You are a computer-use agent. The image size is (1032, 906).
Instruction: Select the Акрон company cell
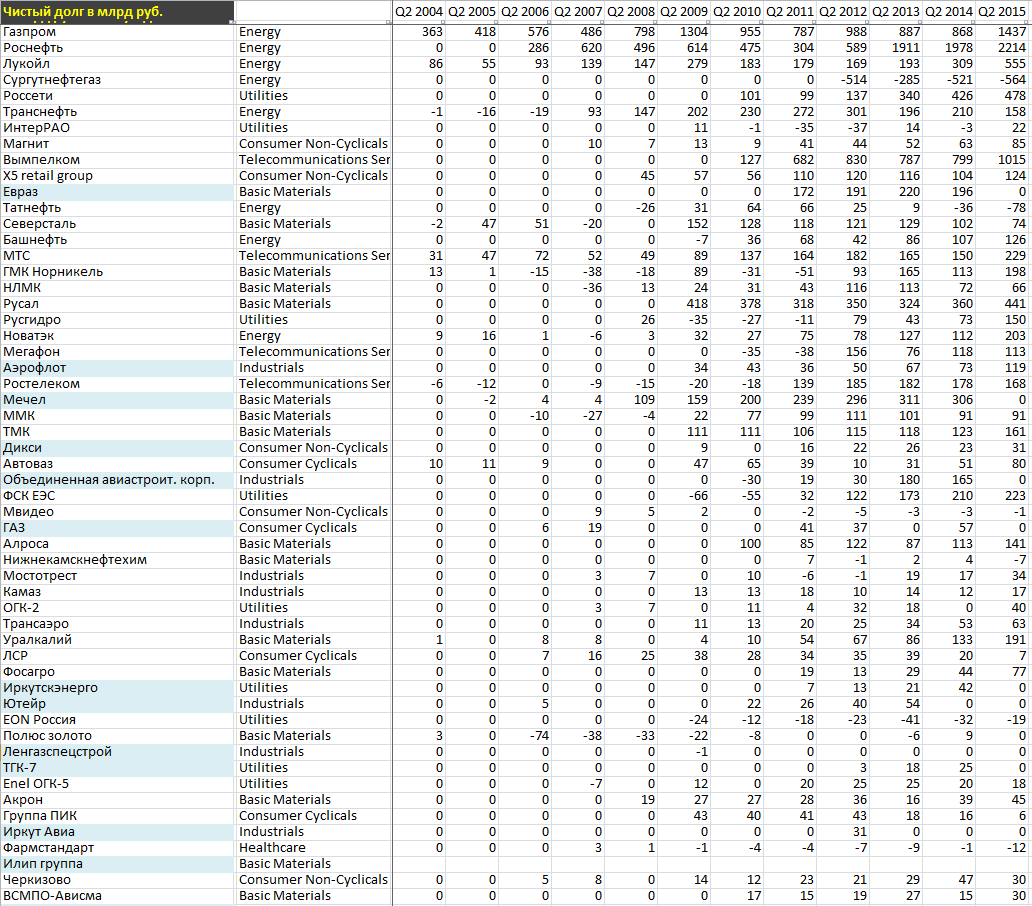117,801
